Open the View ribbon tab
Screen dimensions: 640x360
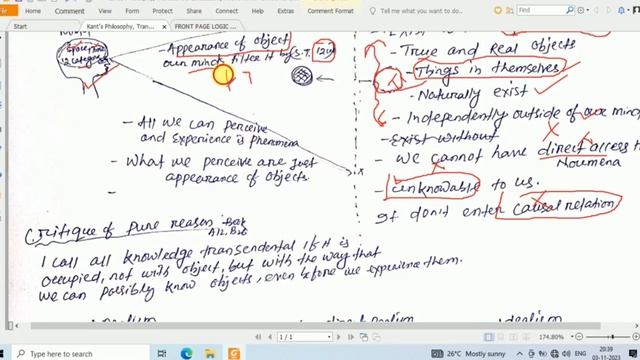click(x=105, y=11)
